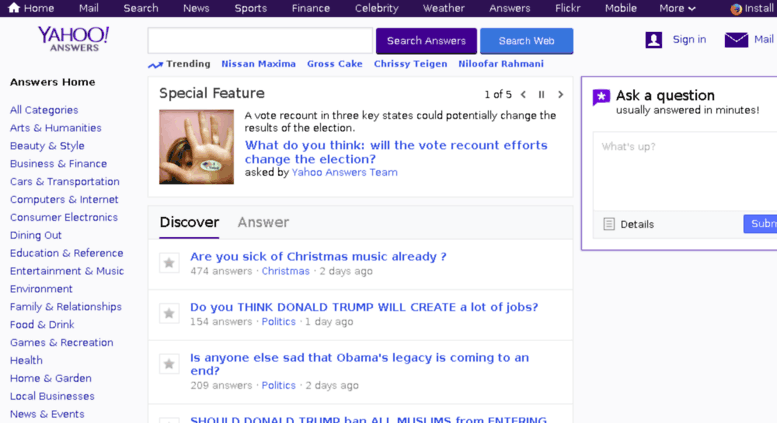Pause the Special Feature slideshow
Screen dimensions: 777x423
click(541, 94)
